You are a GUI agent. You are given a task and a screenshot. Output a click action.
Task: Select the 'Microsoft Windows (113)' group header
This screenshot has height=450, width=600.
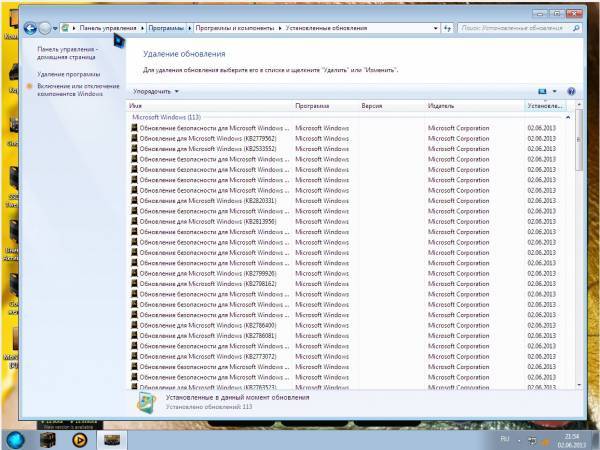tap(166, 117)
